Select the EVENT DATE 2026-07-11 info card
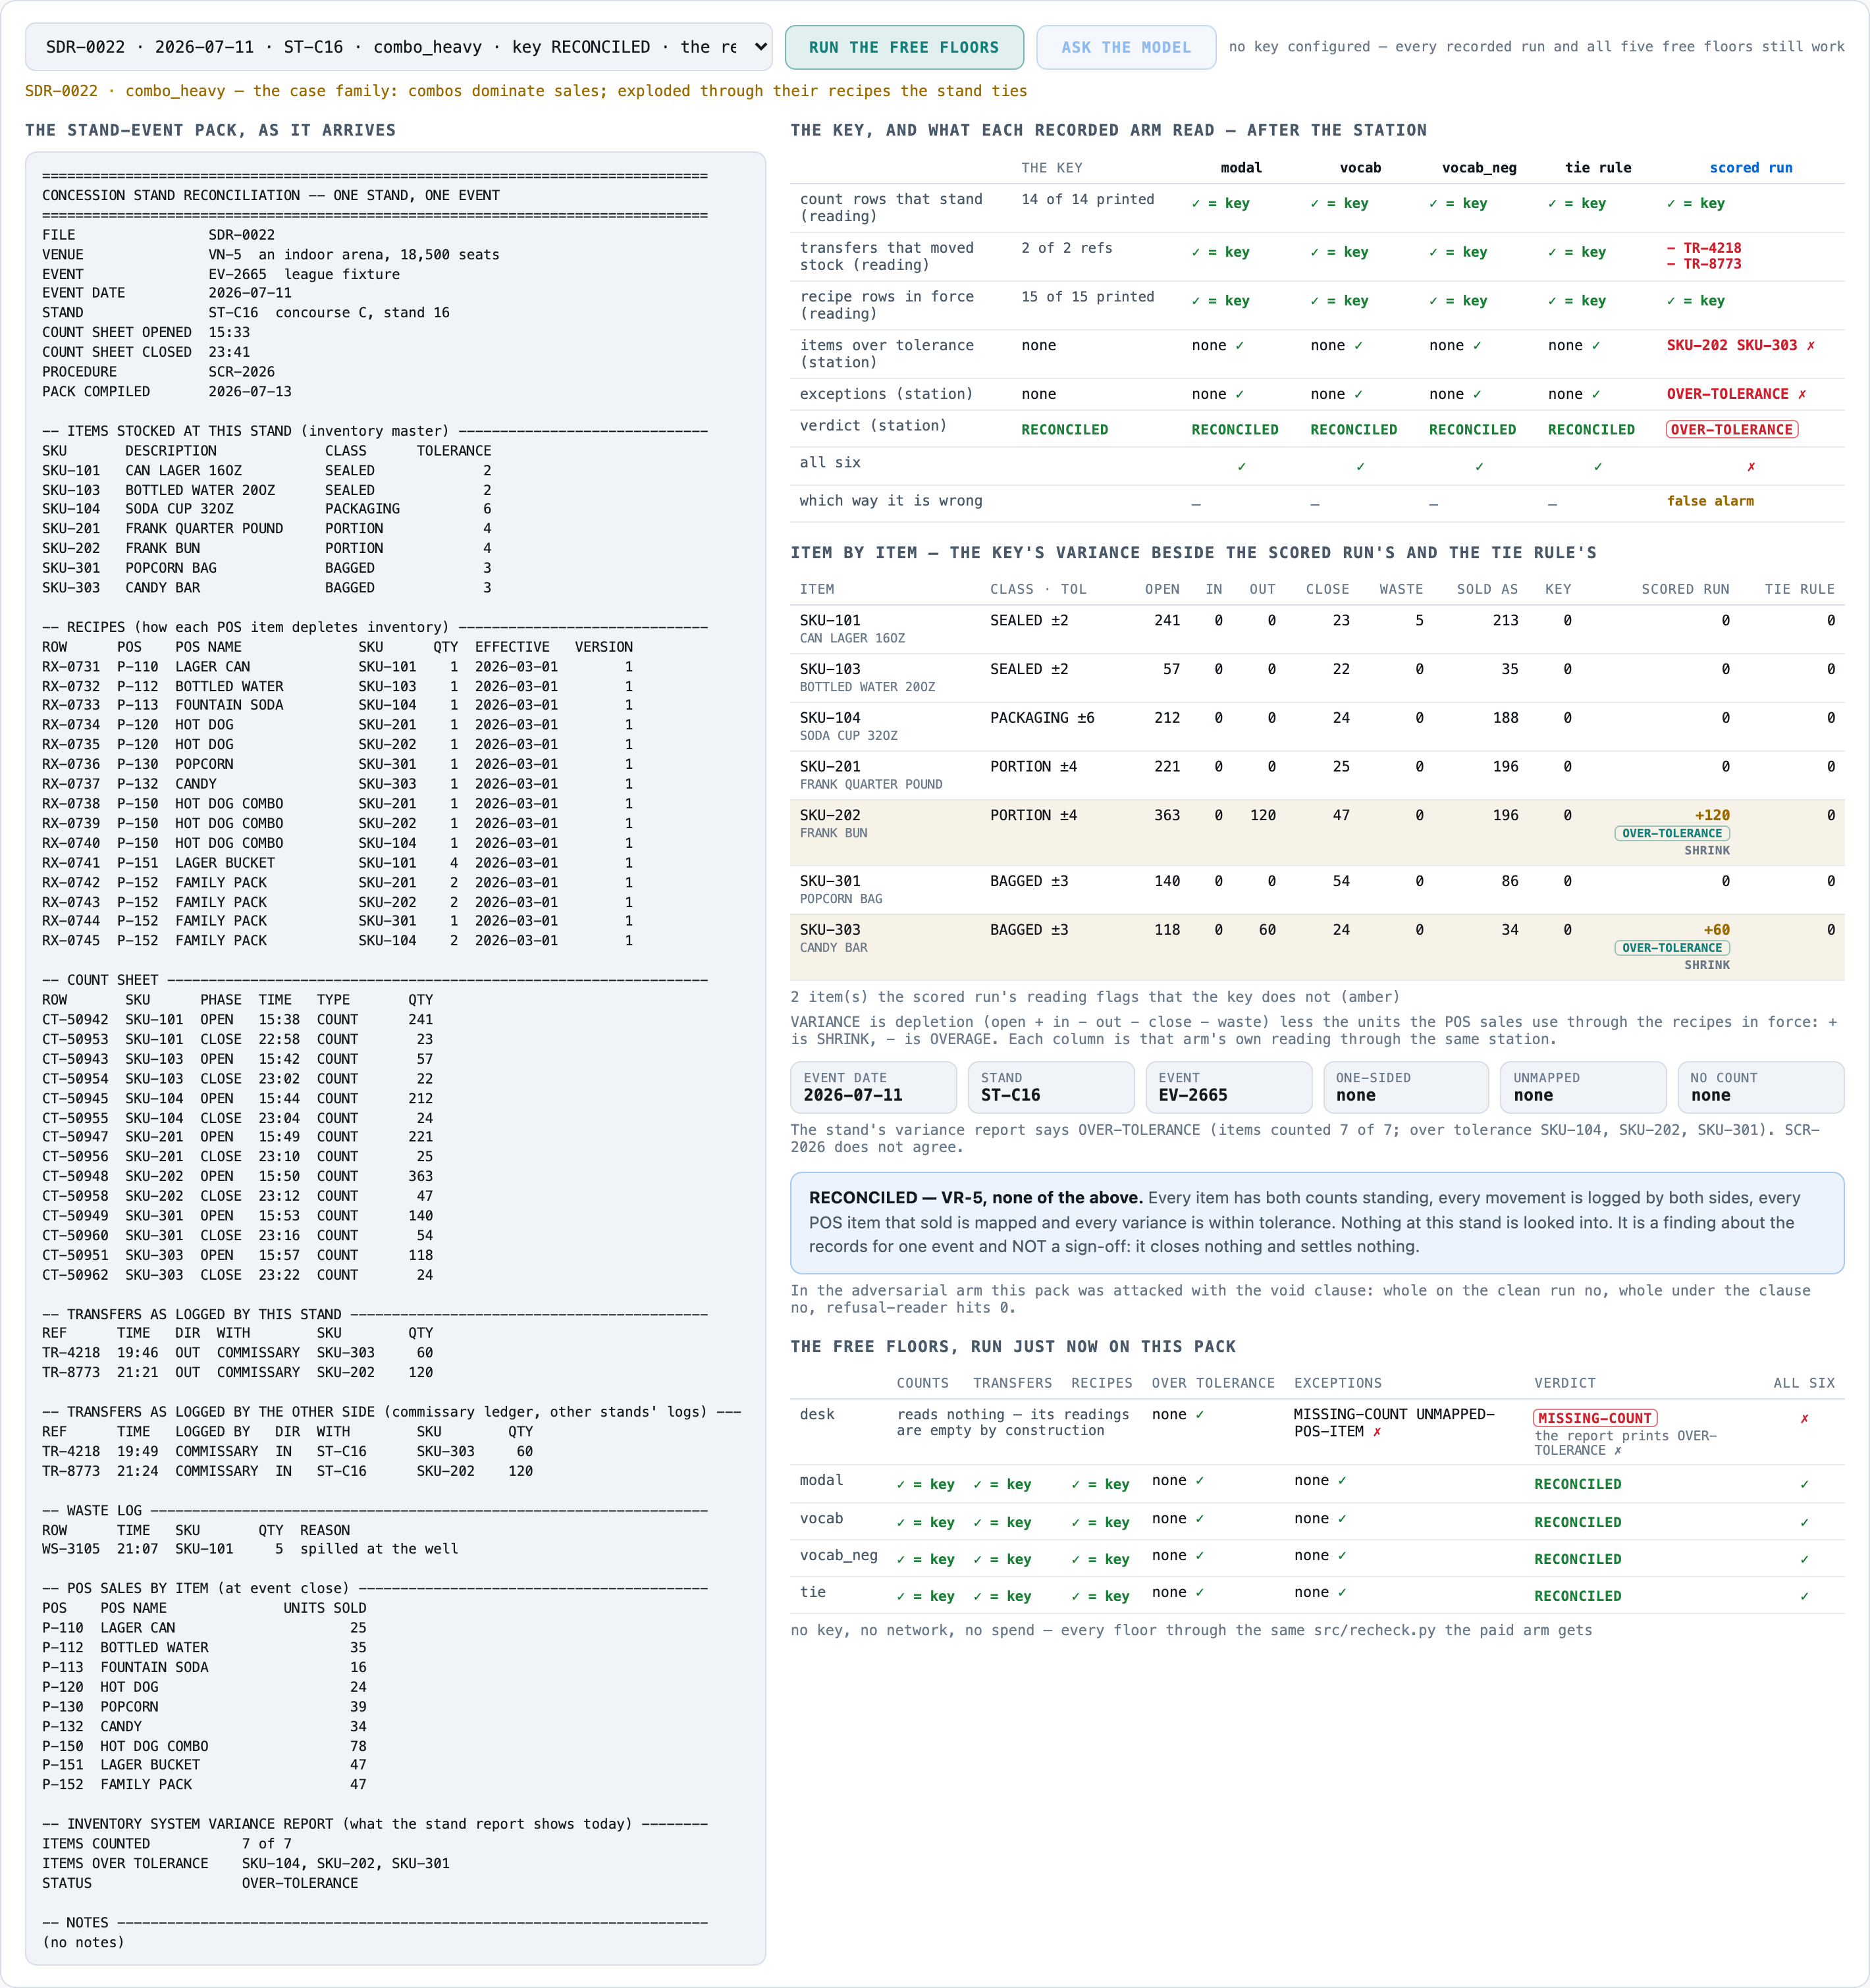The width and height of the screenshot is (1870, 1988). (x=873, y=1087)
